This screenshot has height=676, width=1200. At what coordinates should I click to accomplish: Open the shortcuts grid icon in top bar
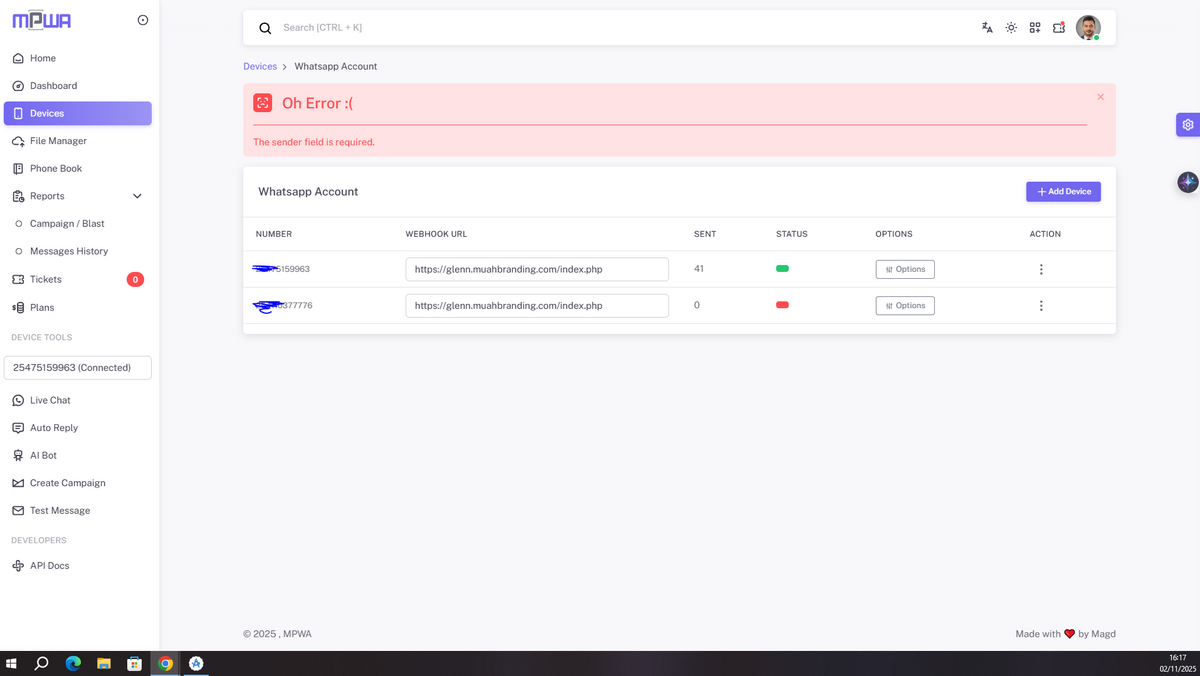1035,28
